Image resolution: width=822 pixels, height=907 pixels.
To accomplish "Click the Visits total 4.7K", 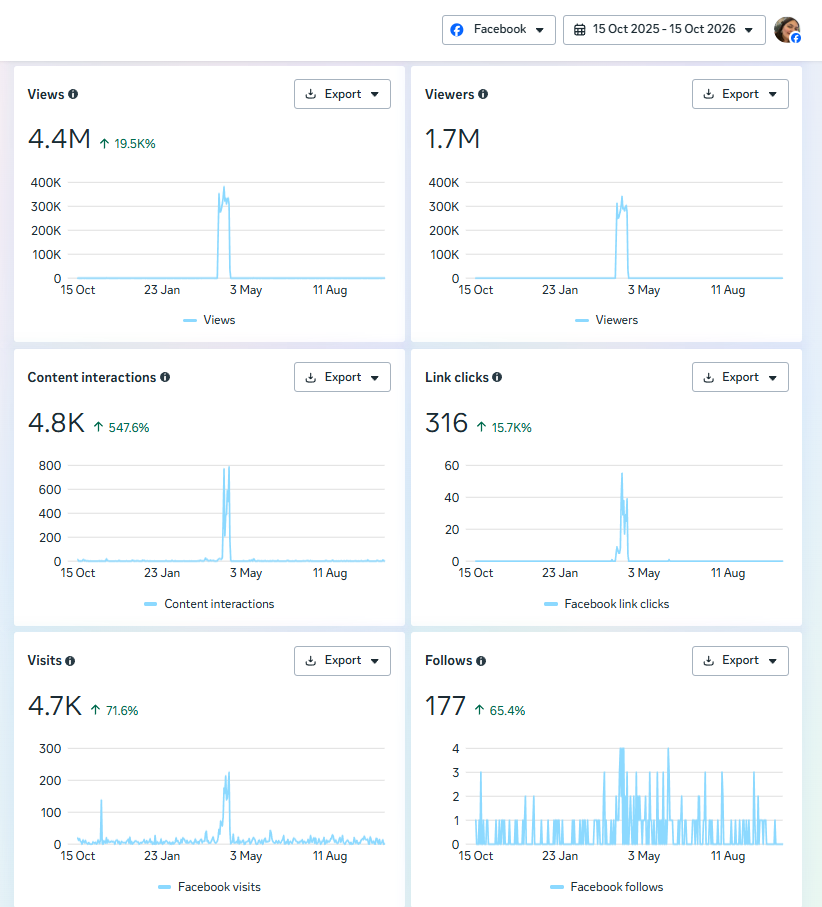I will point(55,706).
